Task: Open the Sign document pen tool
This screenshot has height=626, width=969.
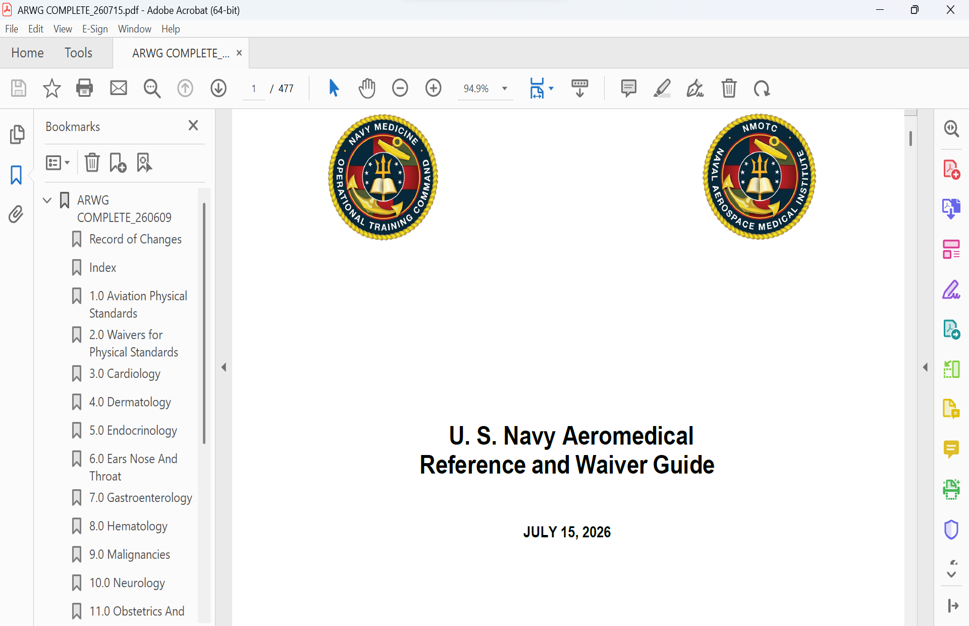Action: coord(695,88)
